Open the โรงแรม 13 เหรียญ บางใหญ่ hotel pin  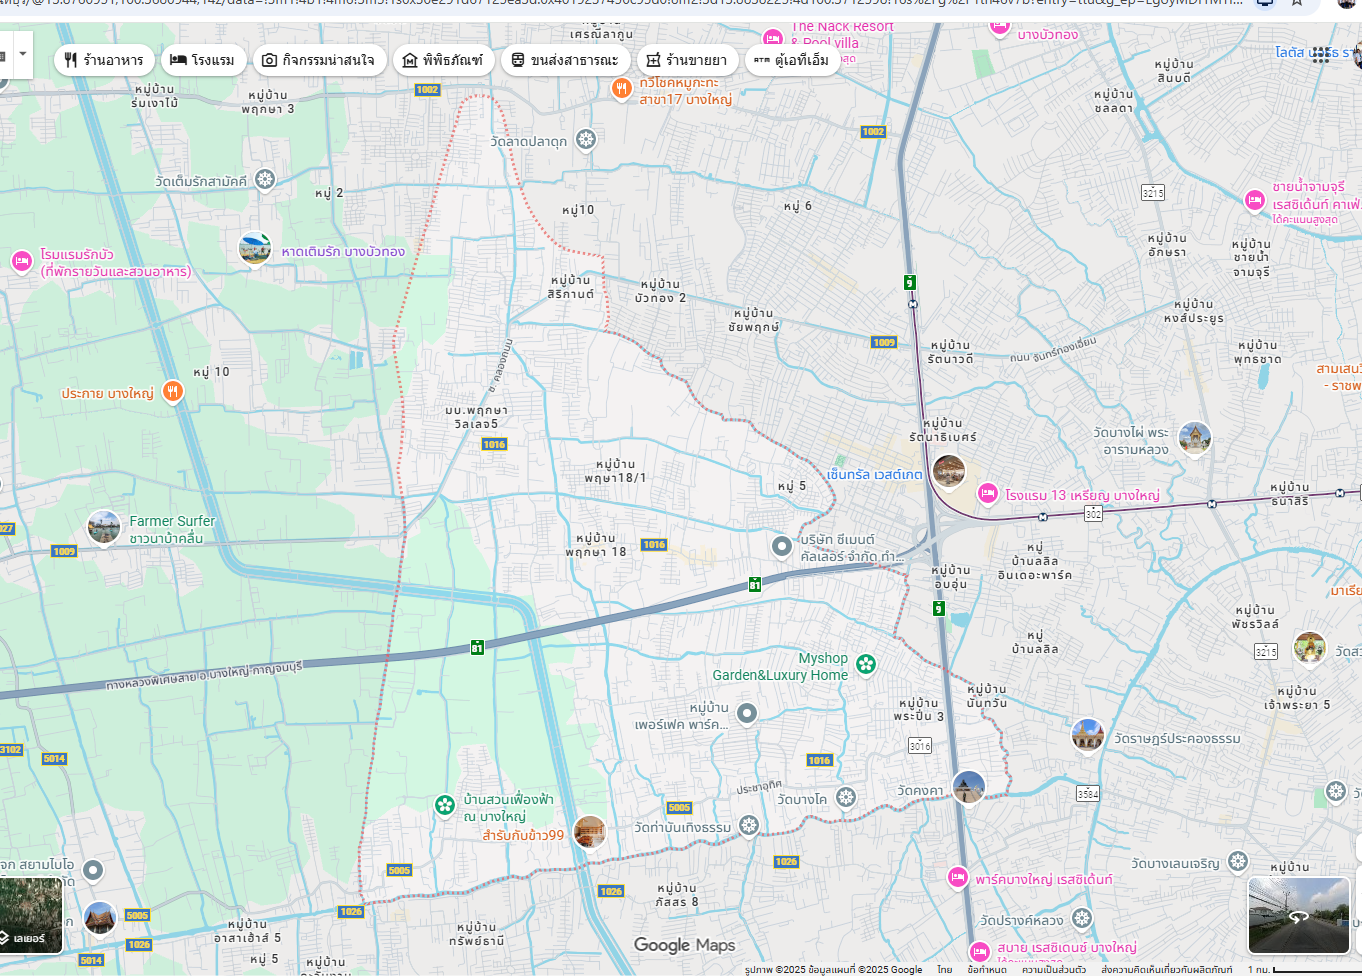pyautogui.click(x=988, y=493)
